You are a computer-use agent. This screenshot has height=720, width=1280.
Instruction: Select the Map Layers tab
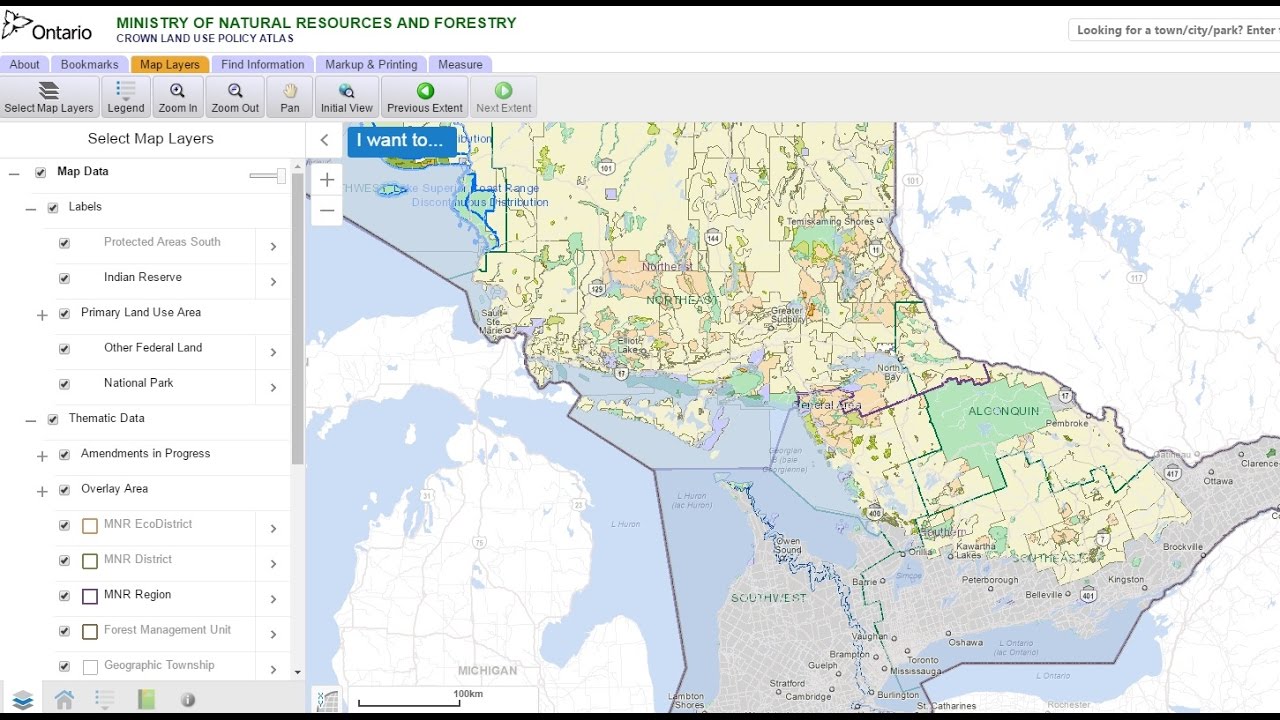170,64
